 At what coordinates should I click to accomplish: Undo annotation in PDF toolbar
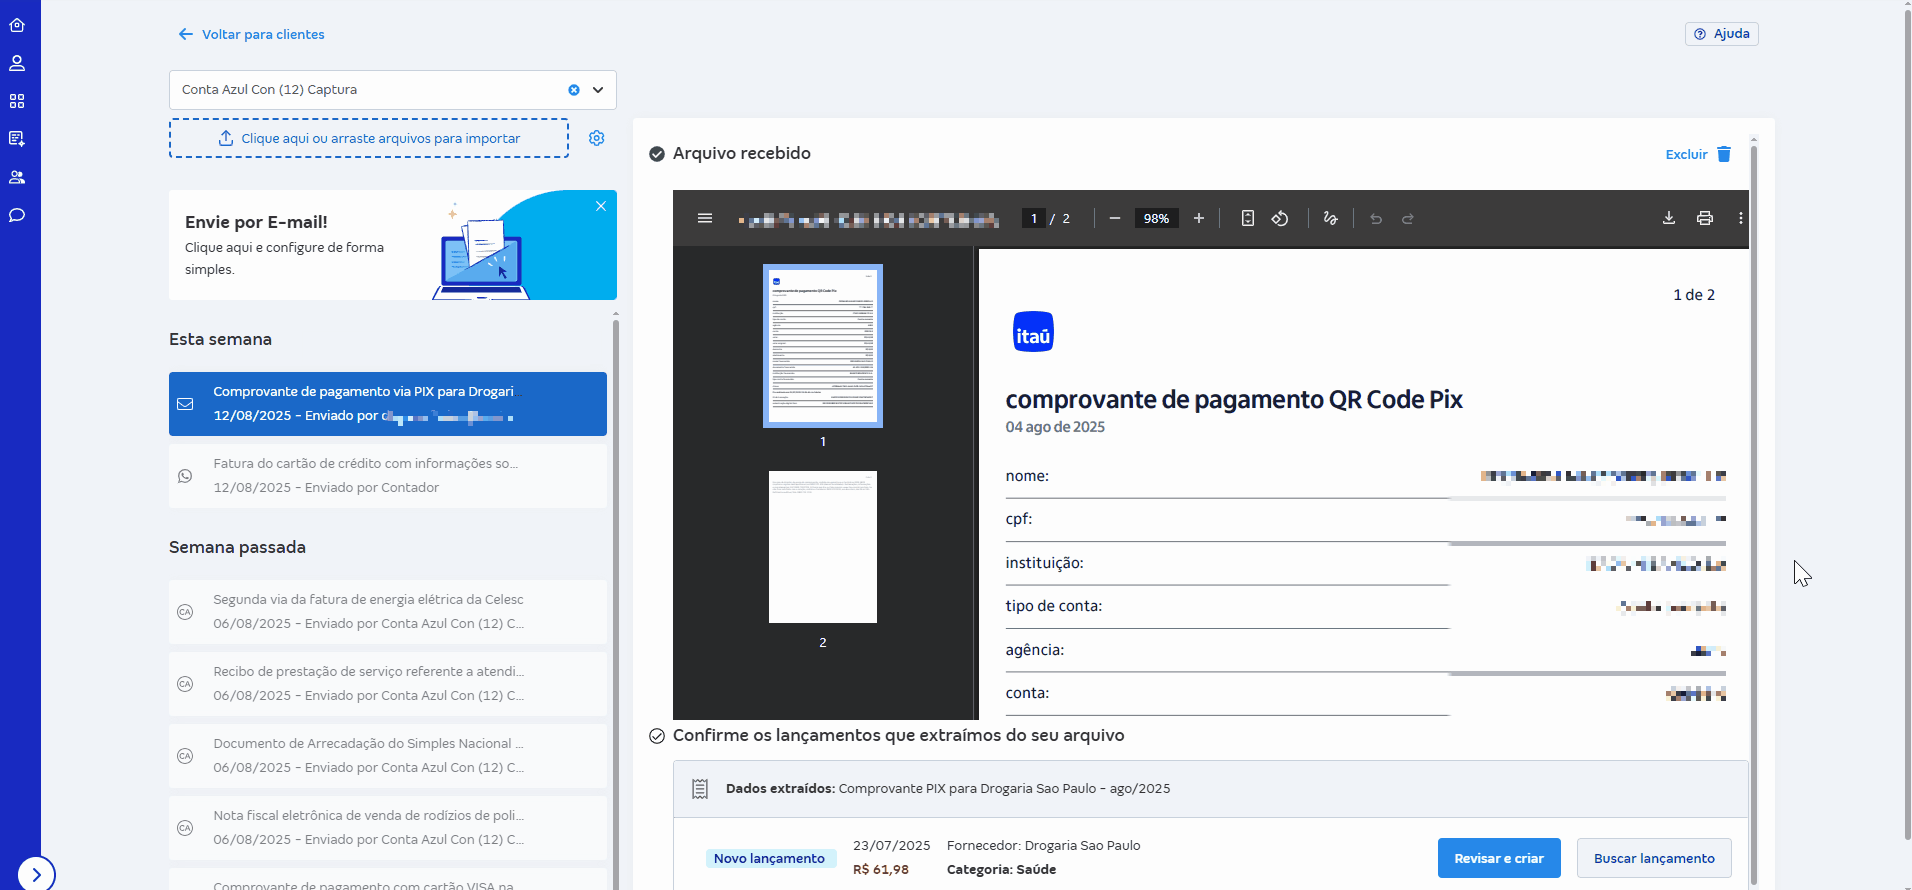(1376, 218)
